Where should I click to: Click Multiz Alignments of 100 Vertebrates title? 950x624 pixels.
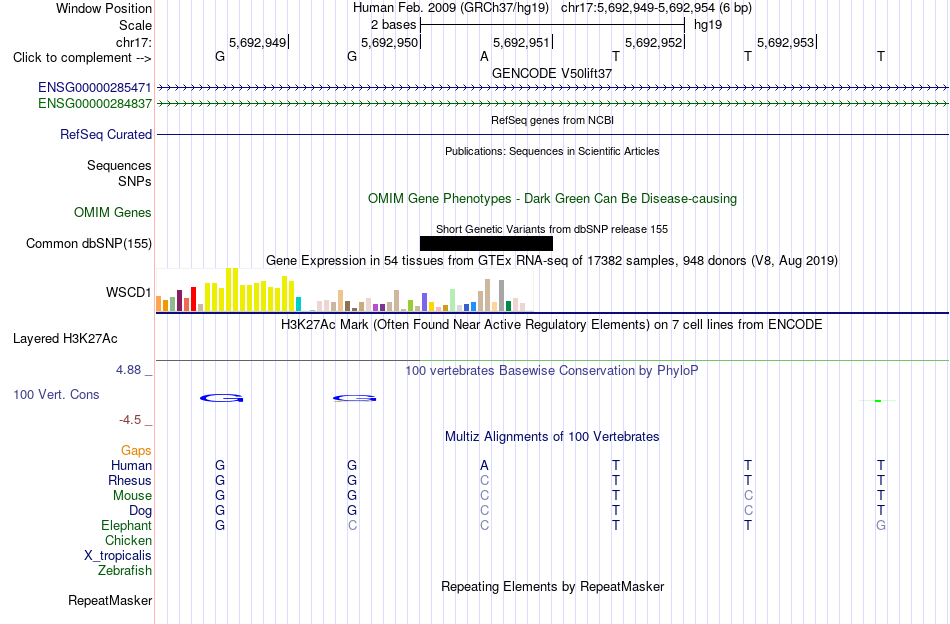(552, 437)
